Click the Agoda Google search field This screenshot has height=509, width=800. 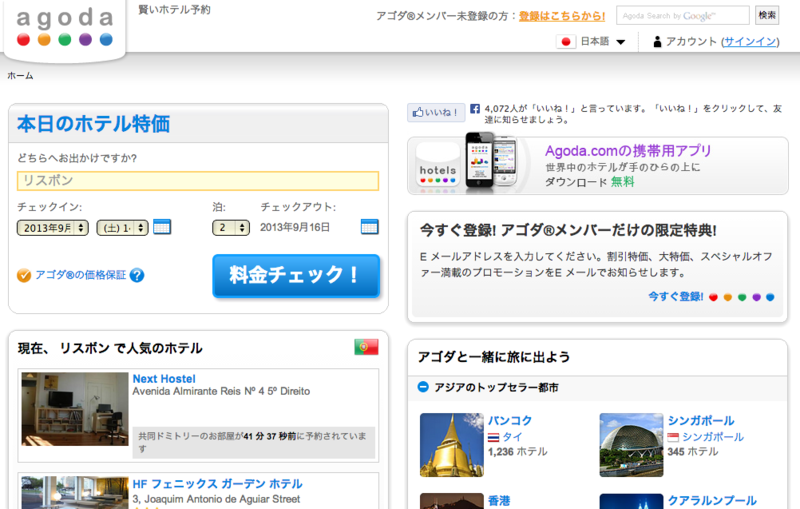[683, 15]
